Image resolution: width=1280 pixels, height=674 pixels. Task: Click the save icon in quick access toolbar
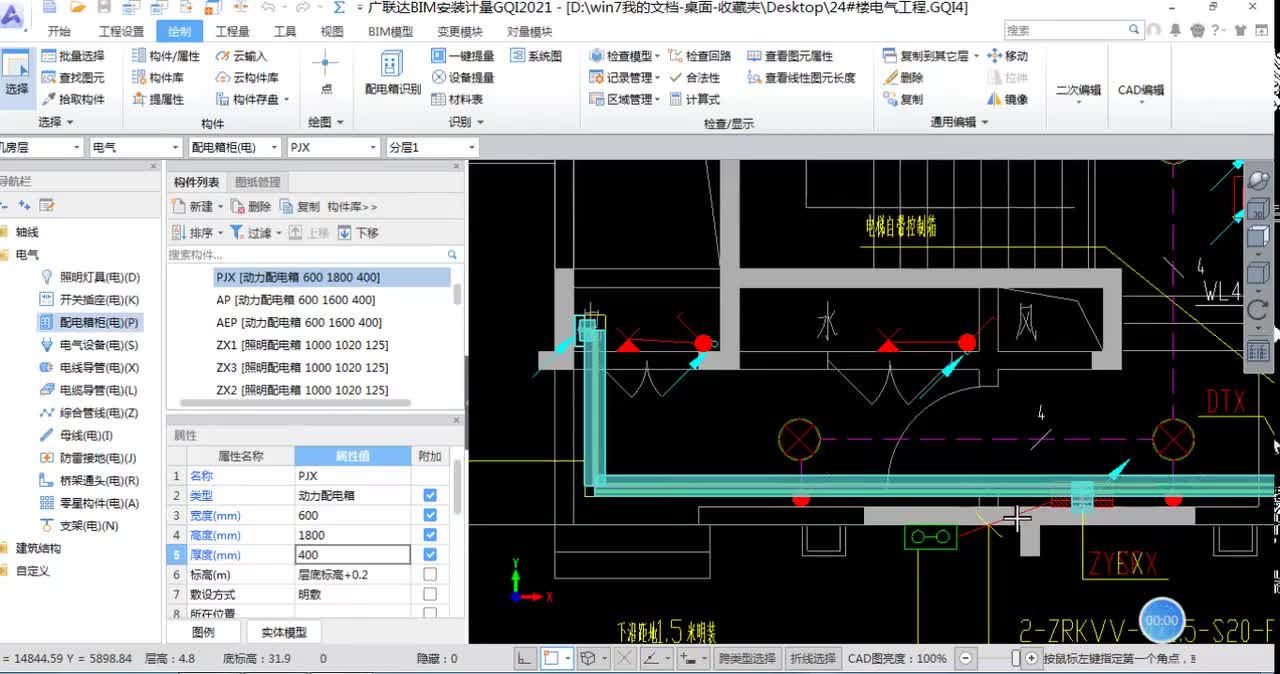click(x=104, y=7)
